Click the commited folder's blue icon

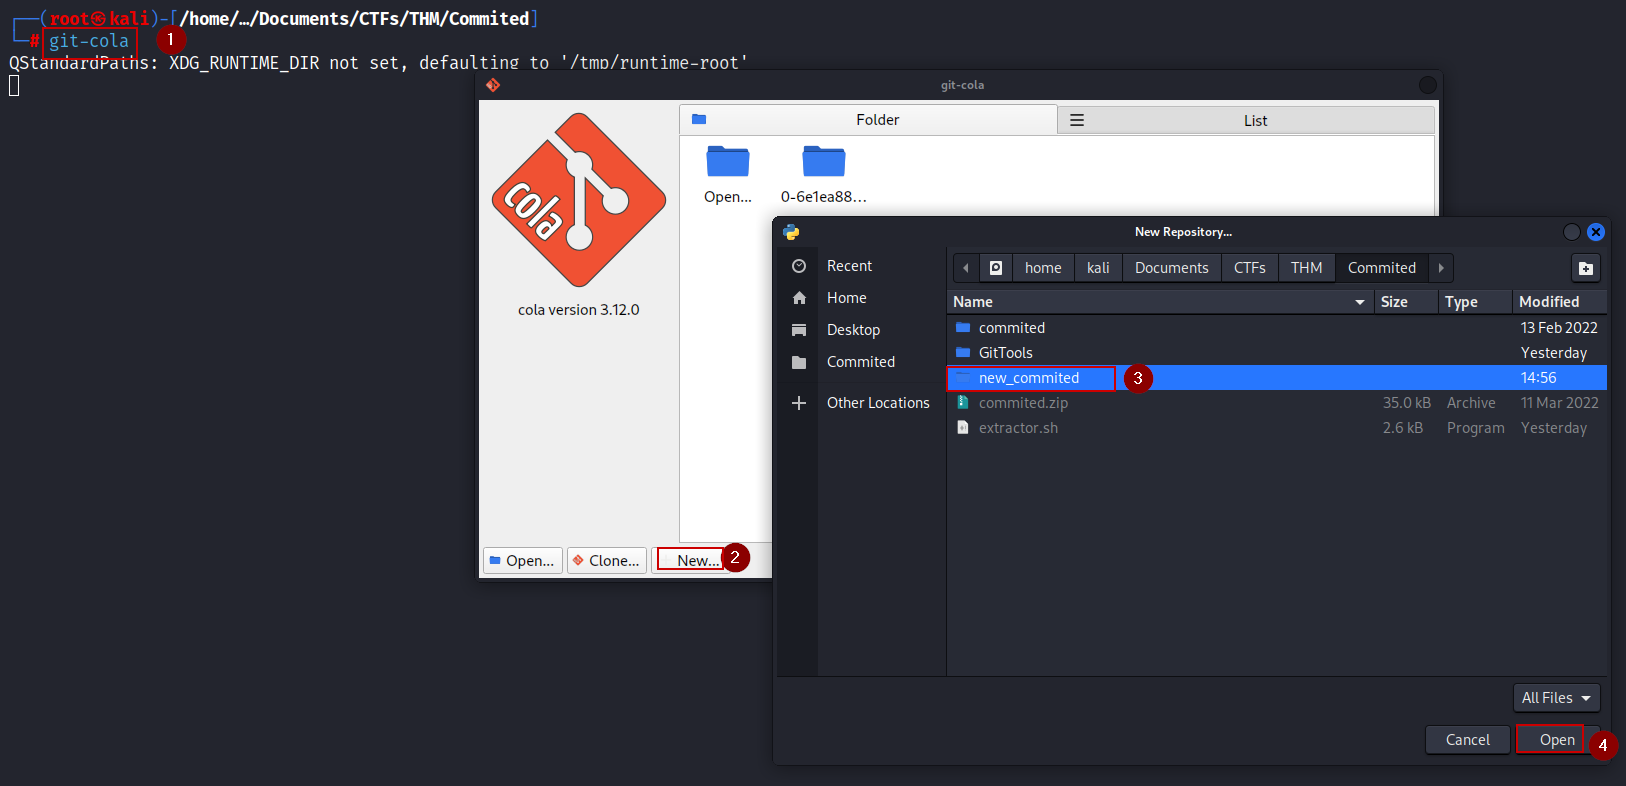[963, 328]
